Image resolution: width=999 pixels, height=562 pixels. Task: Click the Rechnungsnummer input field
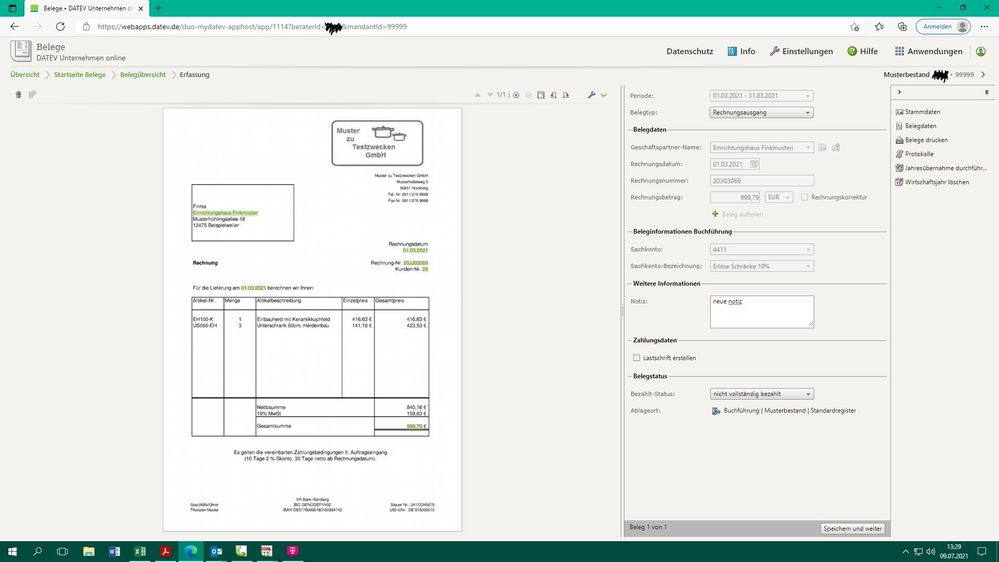(x=761, y=181)
